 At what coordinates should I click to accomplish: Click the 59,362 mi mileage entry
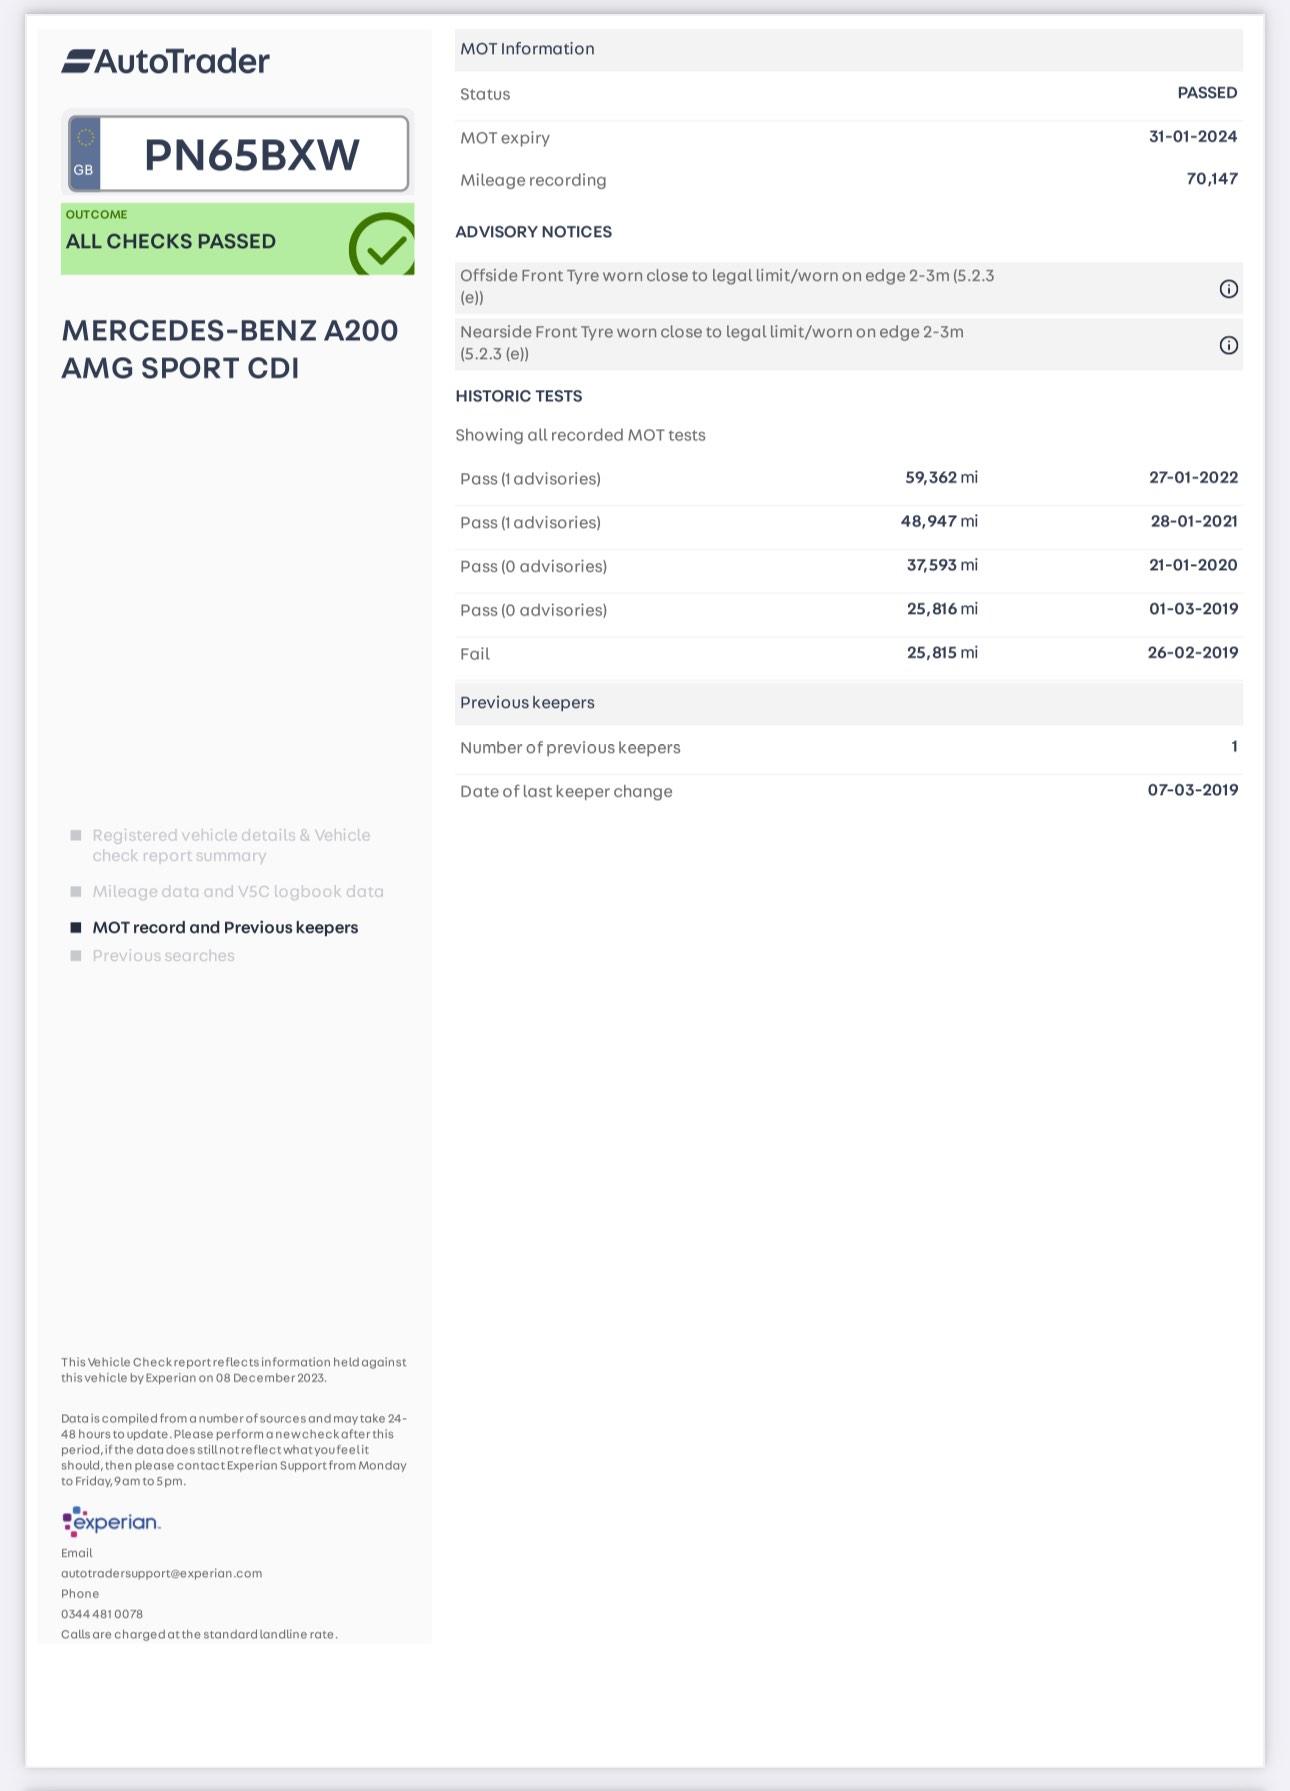point(941,478)
